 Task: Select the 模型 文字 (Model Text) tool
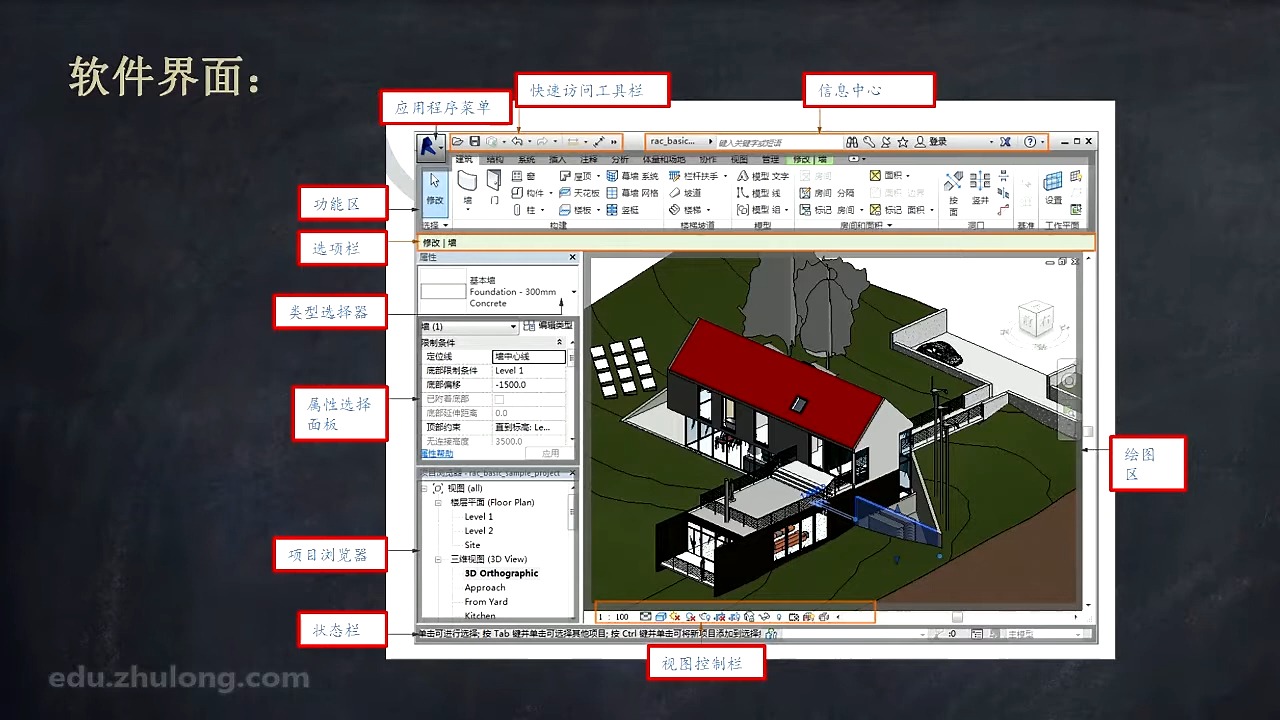coord(763,176)
